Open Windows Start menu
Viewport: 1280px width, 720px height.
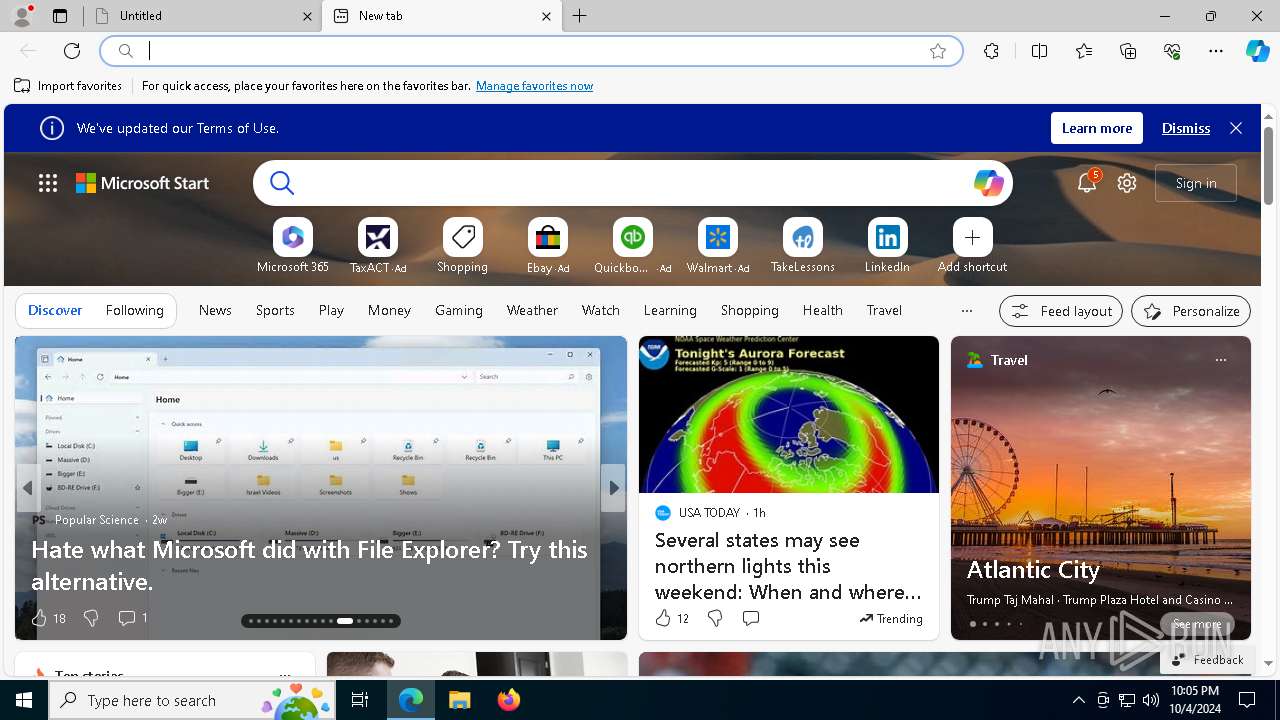tap(24, 700)
